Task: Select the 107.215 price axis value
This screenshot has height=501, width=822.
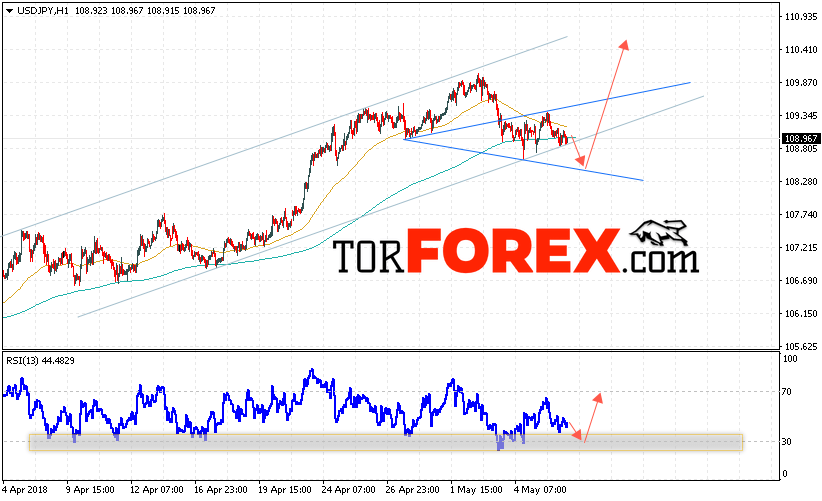Action: 801,248
